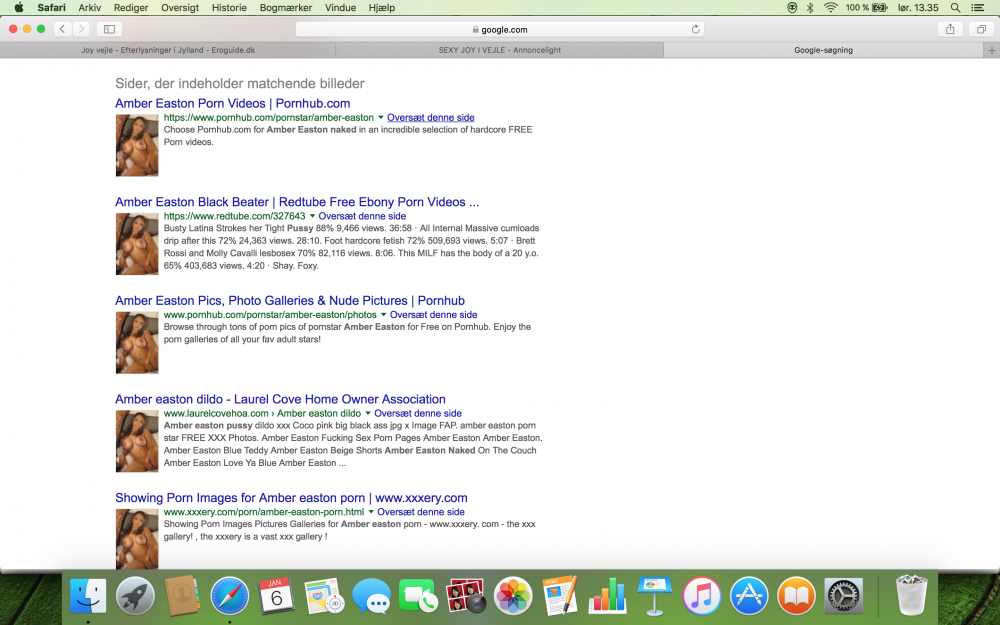The height and width of the screenshot is (625, 1000).
Task: Click the Safari compass icon in the Dock
Action: tap(230, 596)
